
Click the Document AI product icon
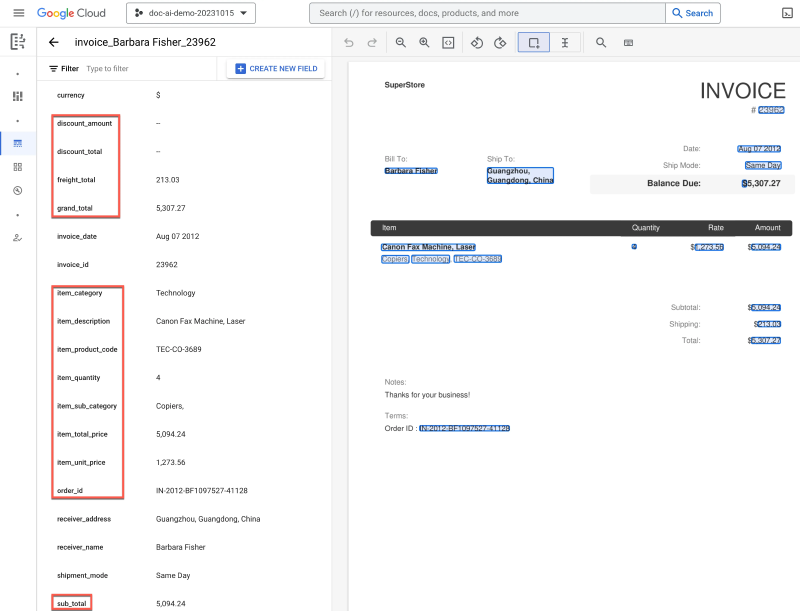tap(18, 41)
